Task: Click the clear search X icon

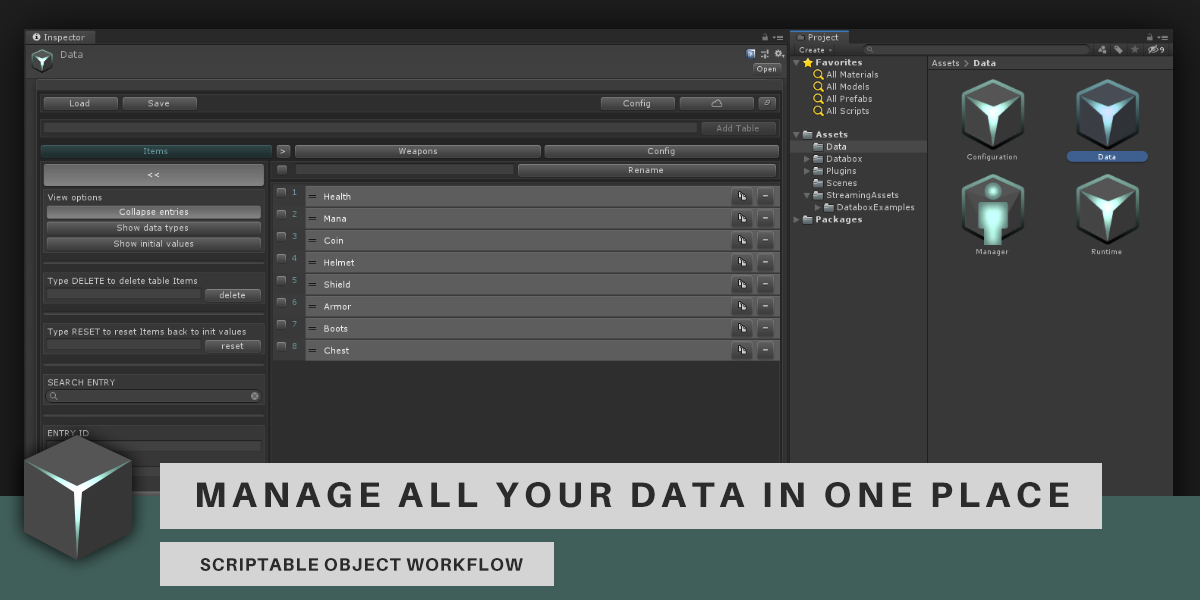Action: 255,396
